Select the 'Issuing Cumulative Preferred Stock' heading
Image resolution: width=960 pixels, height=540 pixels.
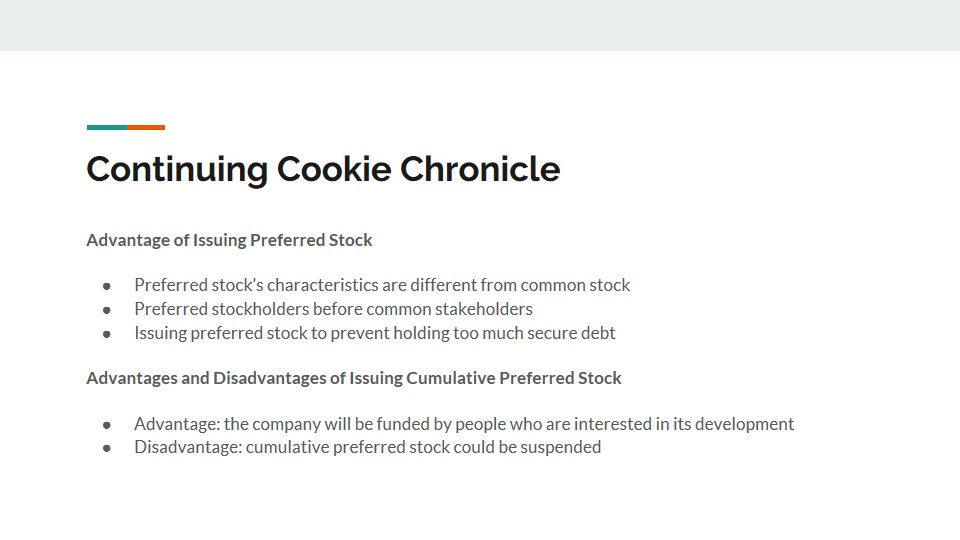pos(354,378)
